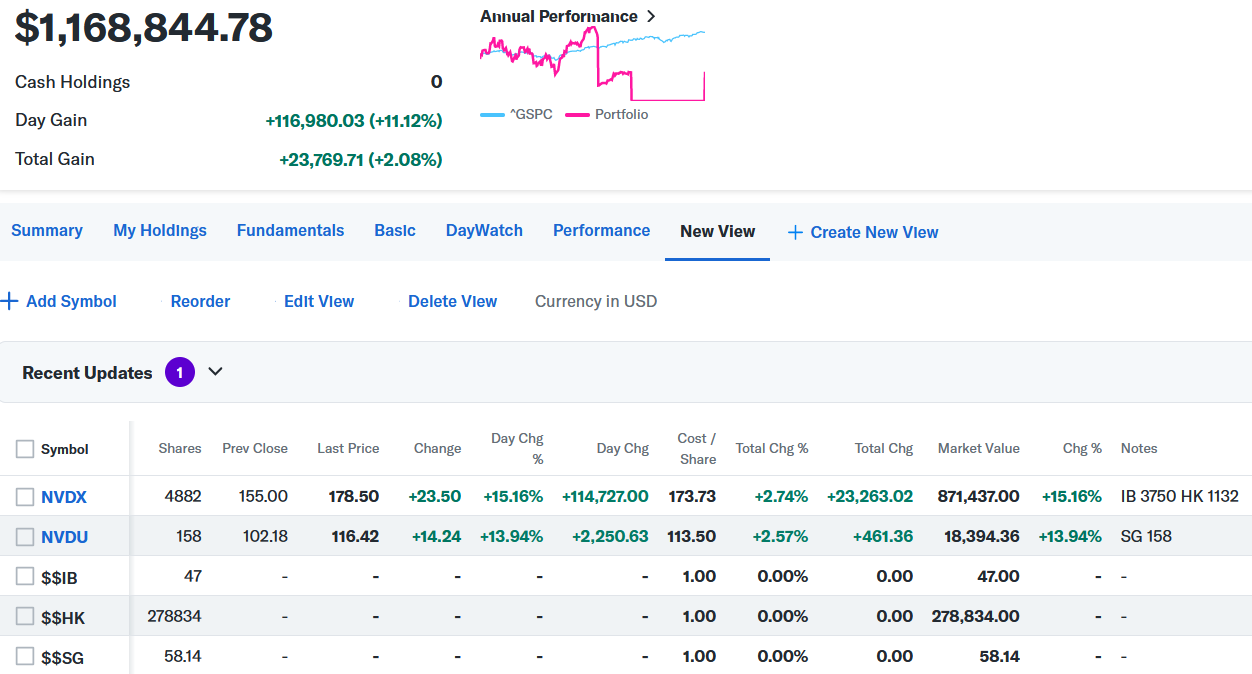Click the Reorder link
1252x674 pixels.
[200, 301]
